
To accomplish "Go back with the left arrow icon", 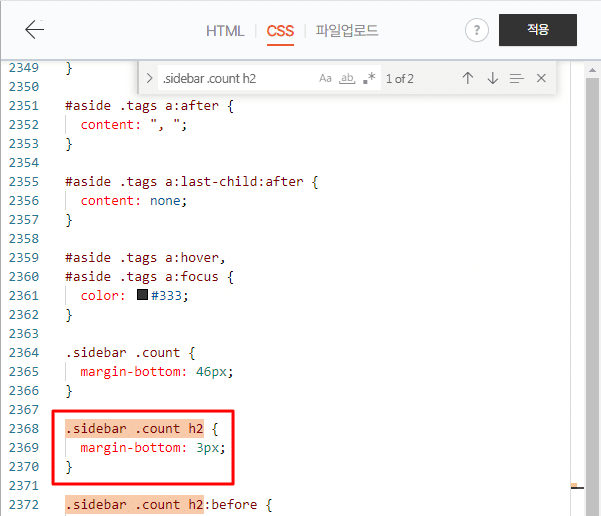I will (34, 30).
